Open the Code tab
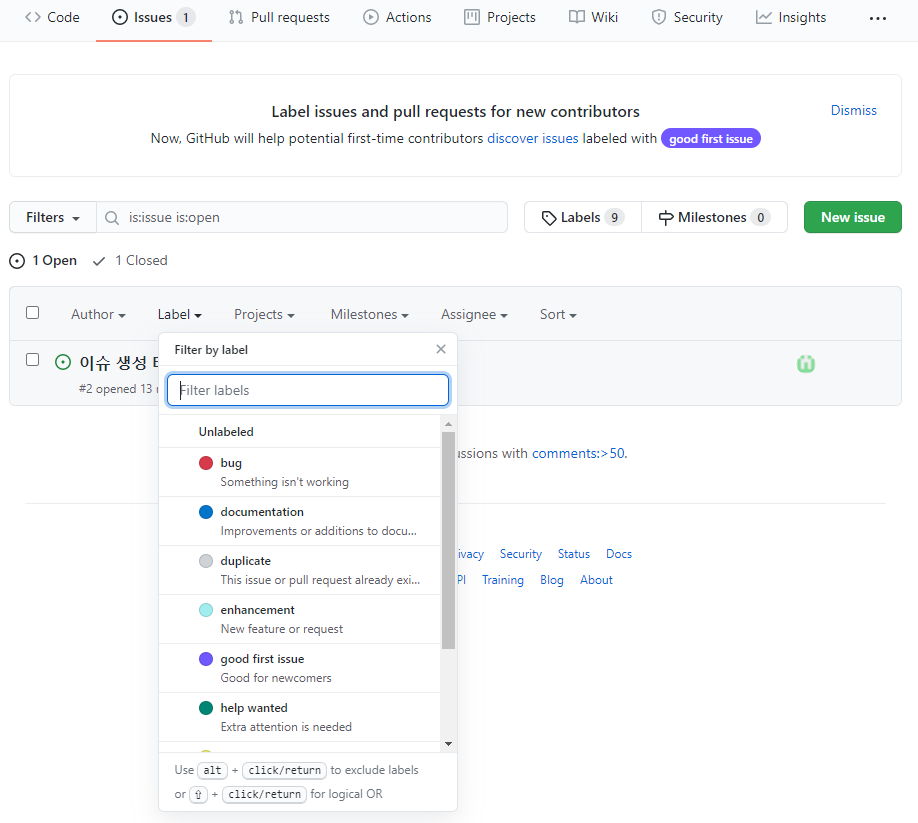The image size is (918, 823). [52, 18]
